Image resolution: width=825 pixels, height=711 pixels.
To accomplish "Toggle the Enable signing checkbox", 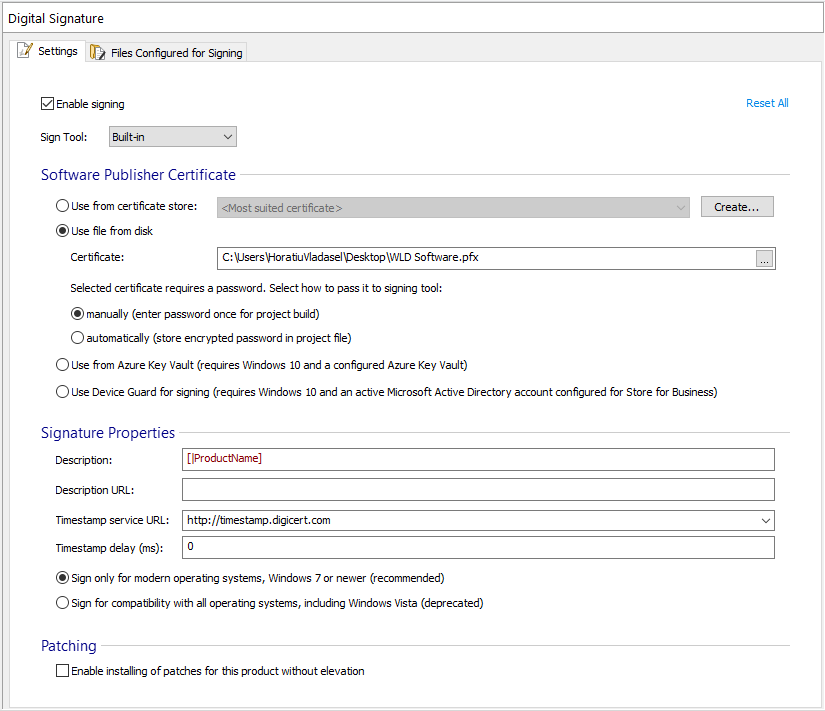I will pyautogui.click(x=47, y=104).
